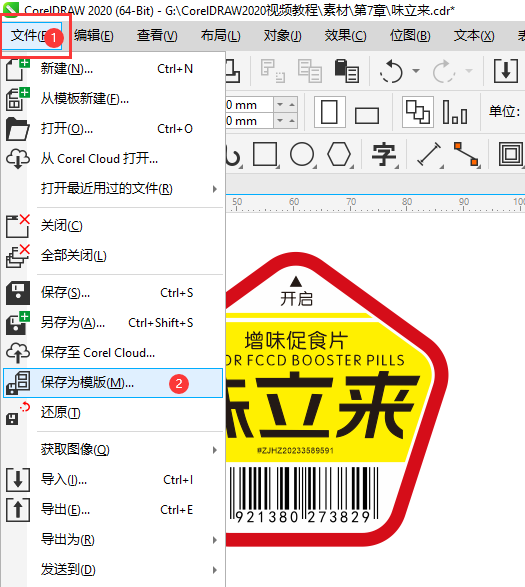The width and height of the screenshot is (525, 587).
Task: Open the 查看(V) menu
Action: pos(157,36)
